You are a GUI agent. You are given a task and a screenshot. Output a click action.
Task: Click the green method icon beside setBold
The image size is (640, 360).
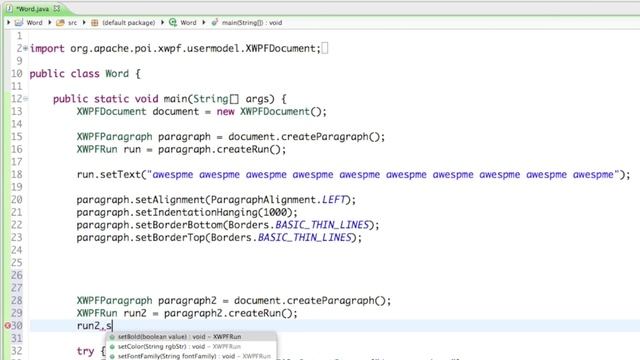pyautogui.click(x=112, y=337)
